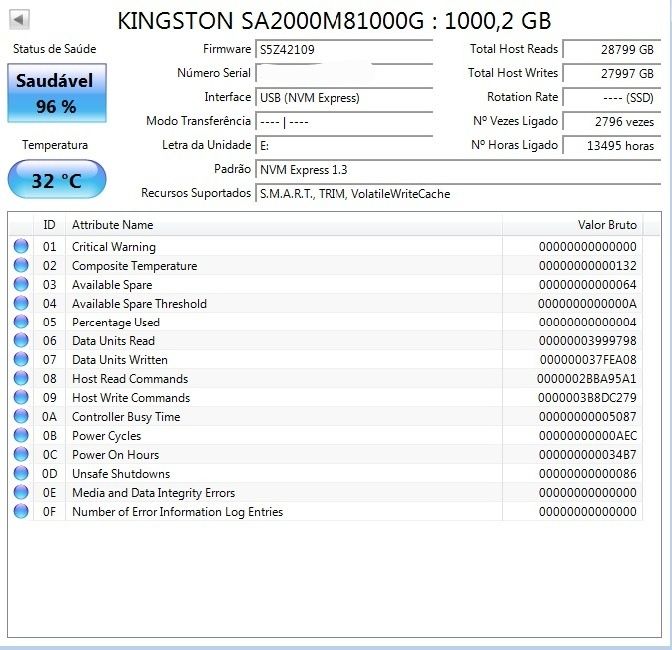
Task: Select the Power Cycles attribute name
Action: click(106, 436)
